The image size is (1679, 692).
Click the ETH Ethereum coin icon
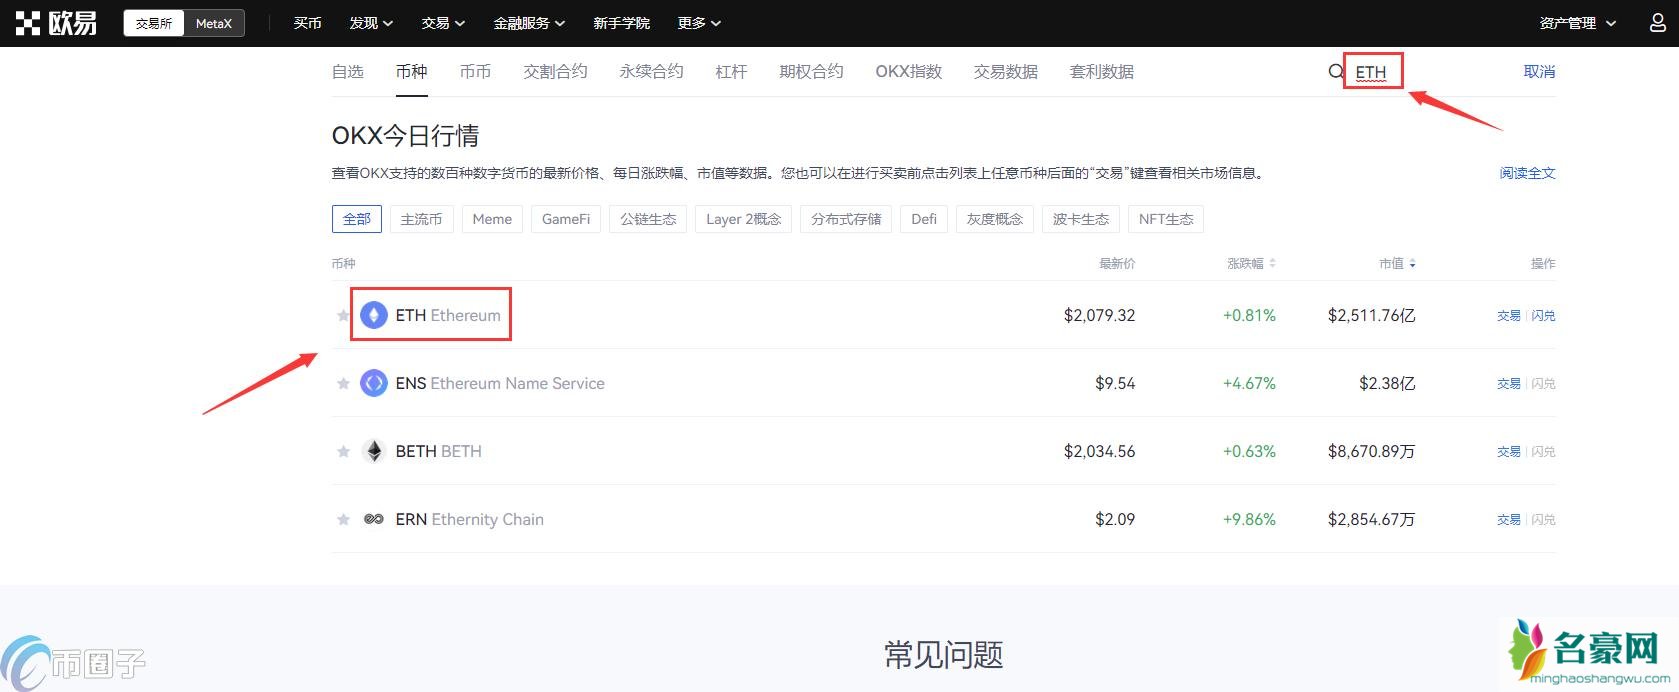tap(374, 315)
